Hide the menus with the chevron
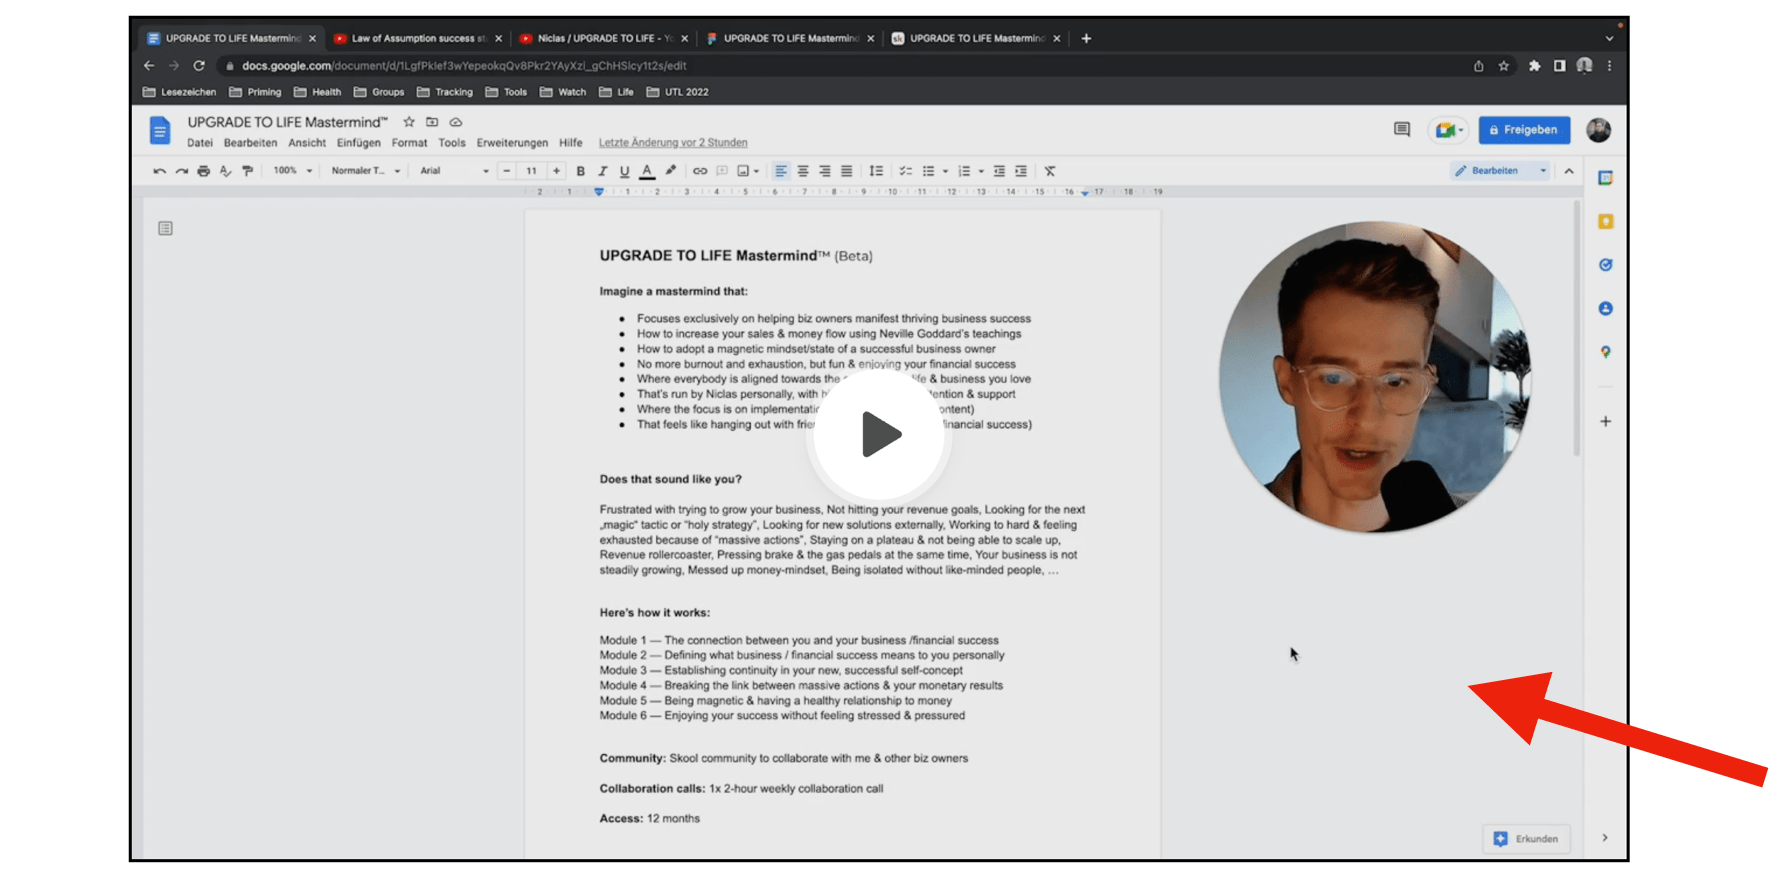 click(x=1569, y=171)
